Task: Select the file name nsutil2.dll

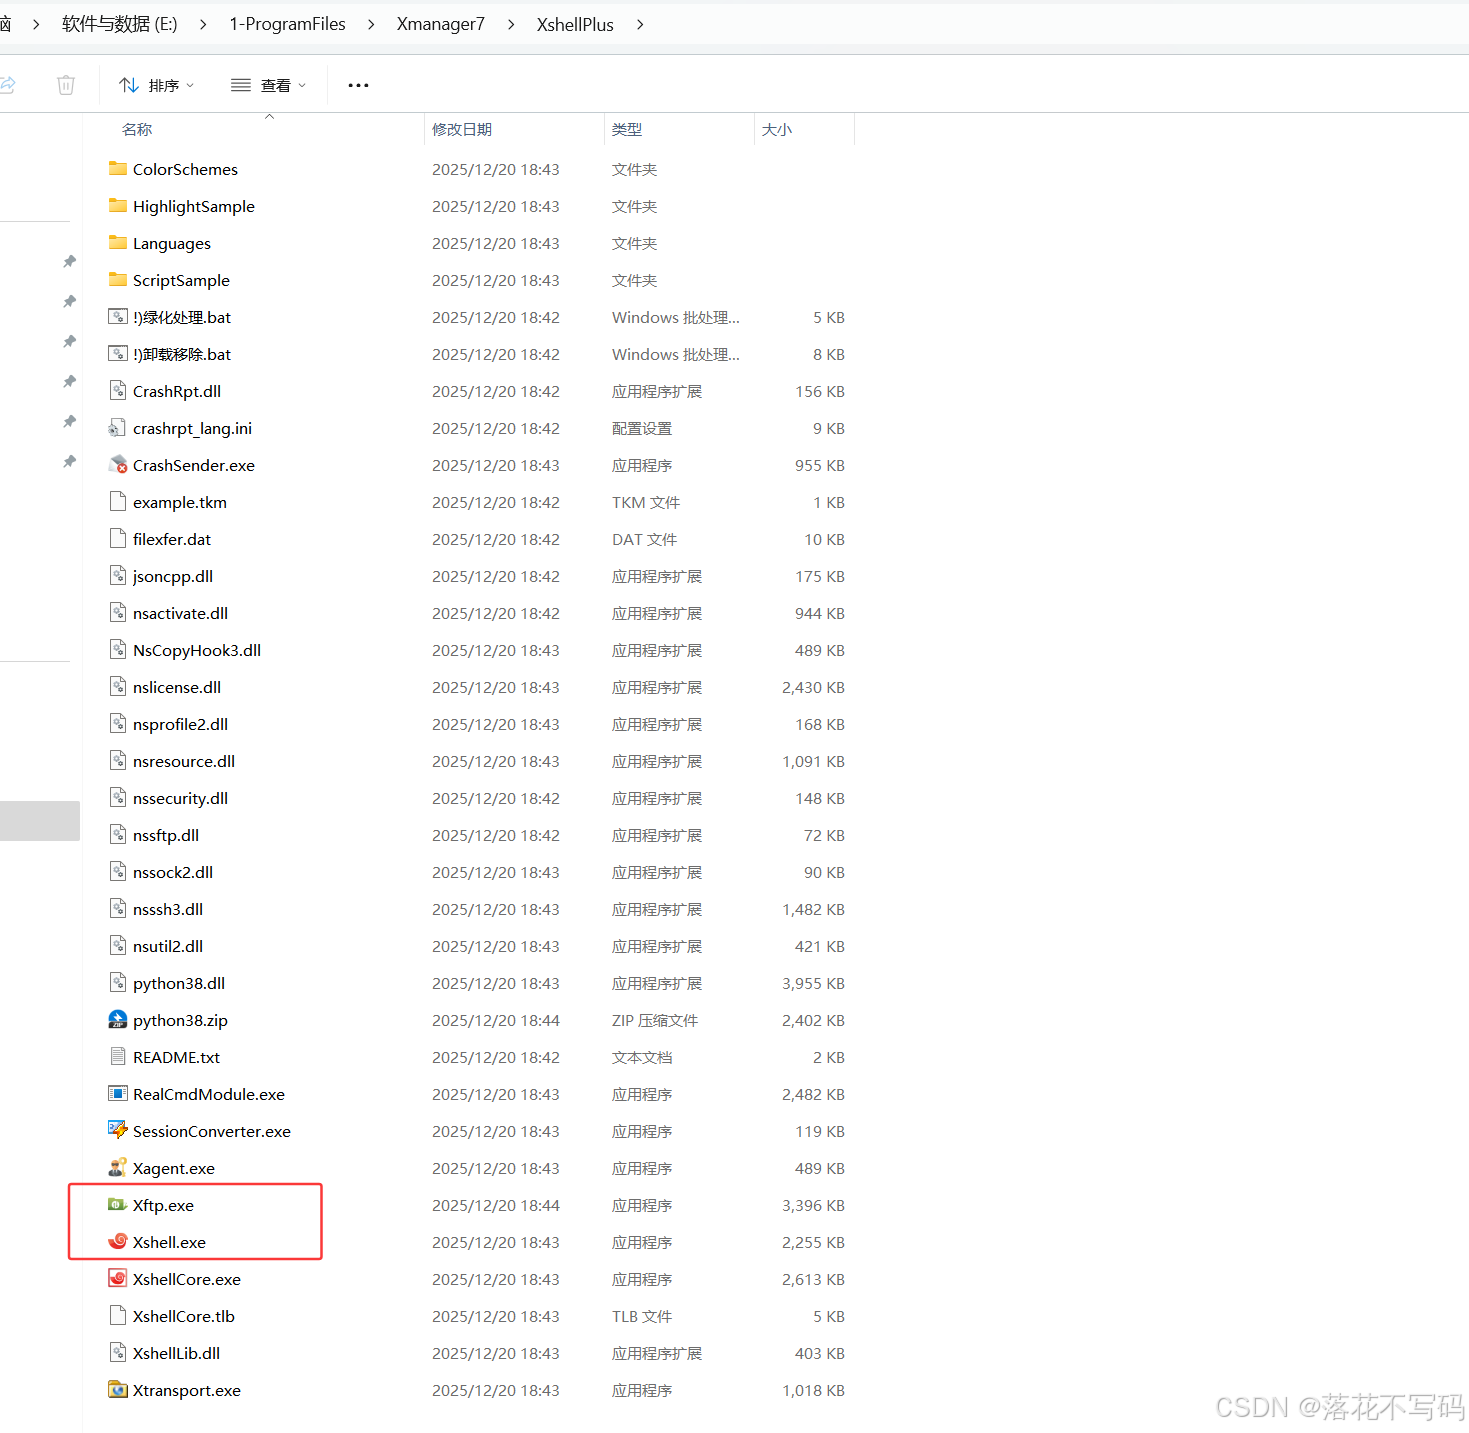Action: (x=168, y=946)
